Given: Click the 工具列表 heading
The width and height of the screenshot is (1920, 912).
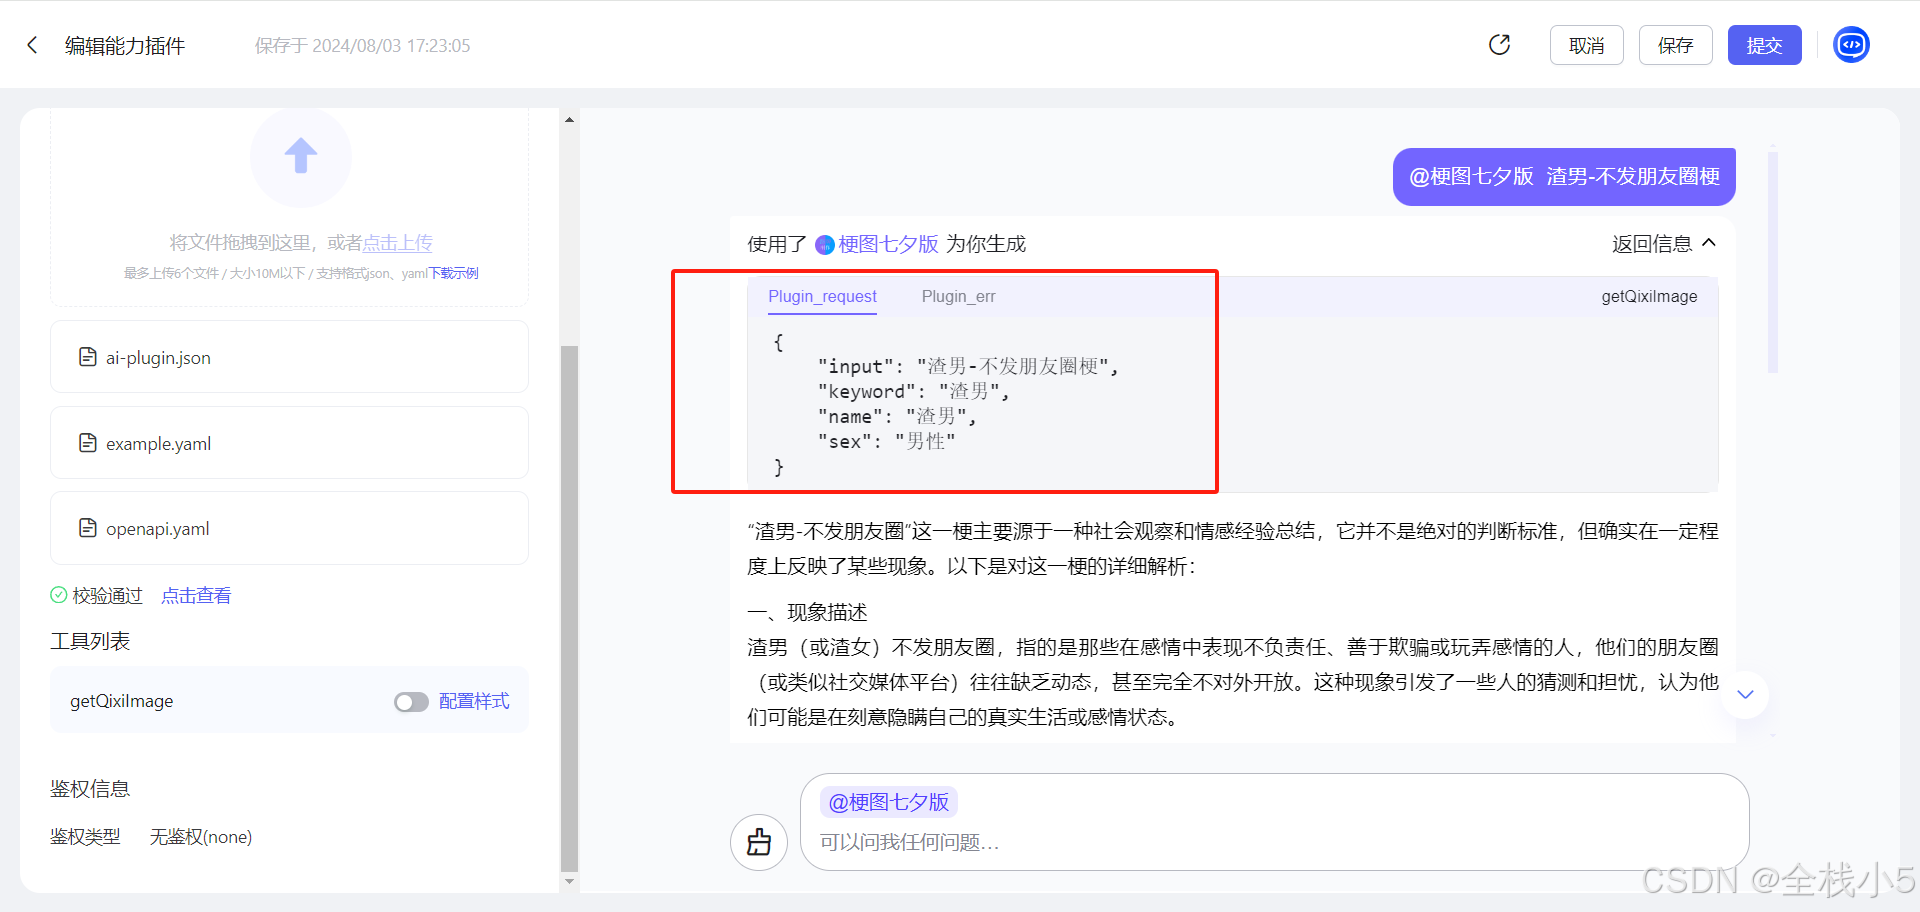Looking at the screenshot, I should [x=90, y=641].
